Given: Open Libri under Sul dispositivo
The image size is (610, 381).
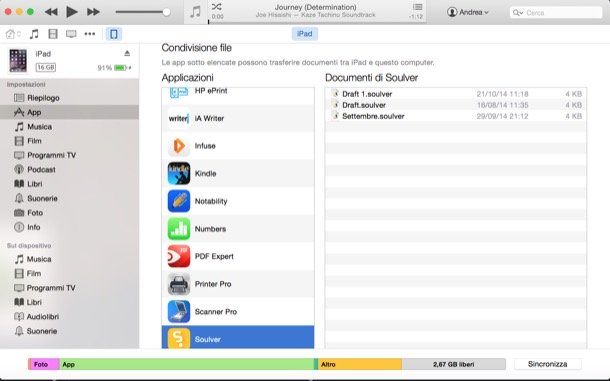Looking at the screenshot, I should pyautogui.click(x=69, y=302).
